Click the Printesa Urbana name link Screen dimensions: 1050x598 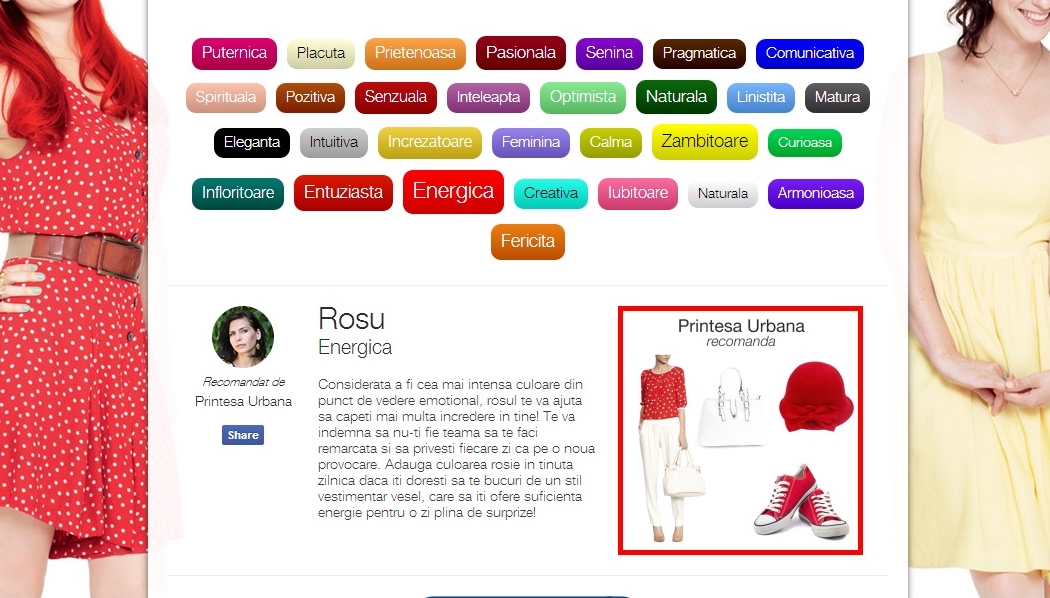click(244, 402)
